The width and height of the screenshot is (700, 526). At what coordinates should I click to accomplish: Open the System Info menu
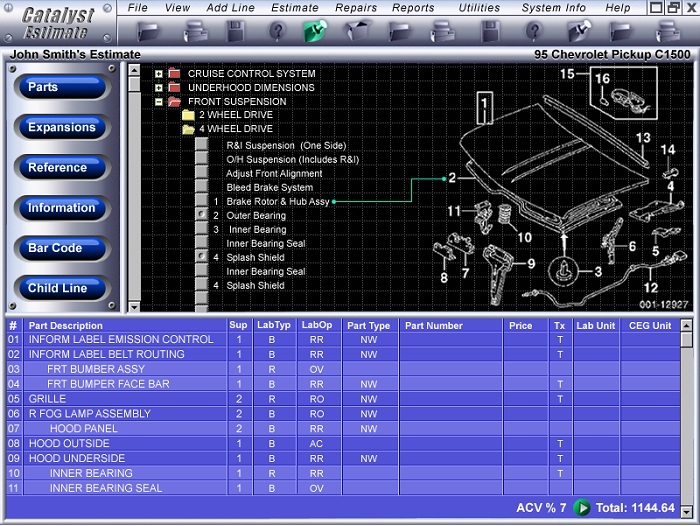point(554,8)
